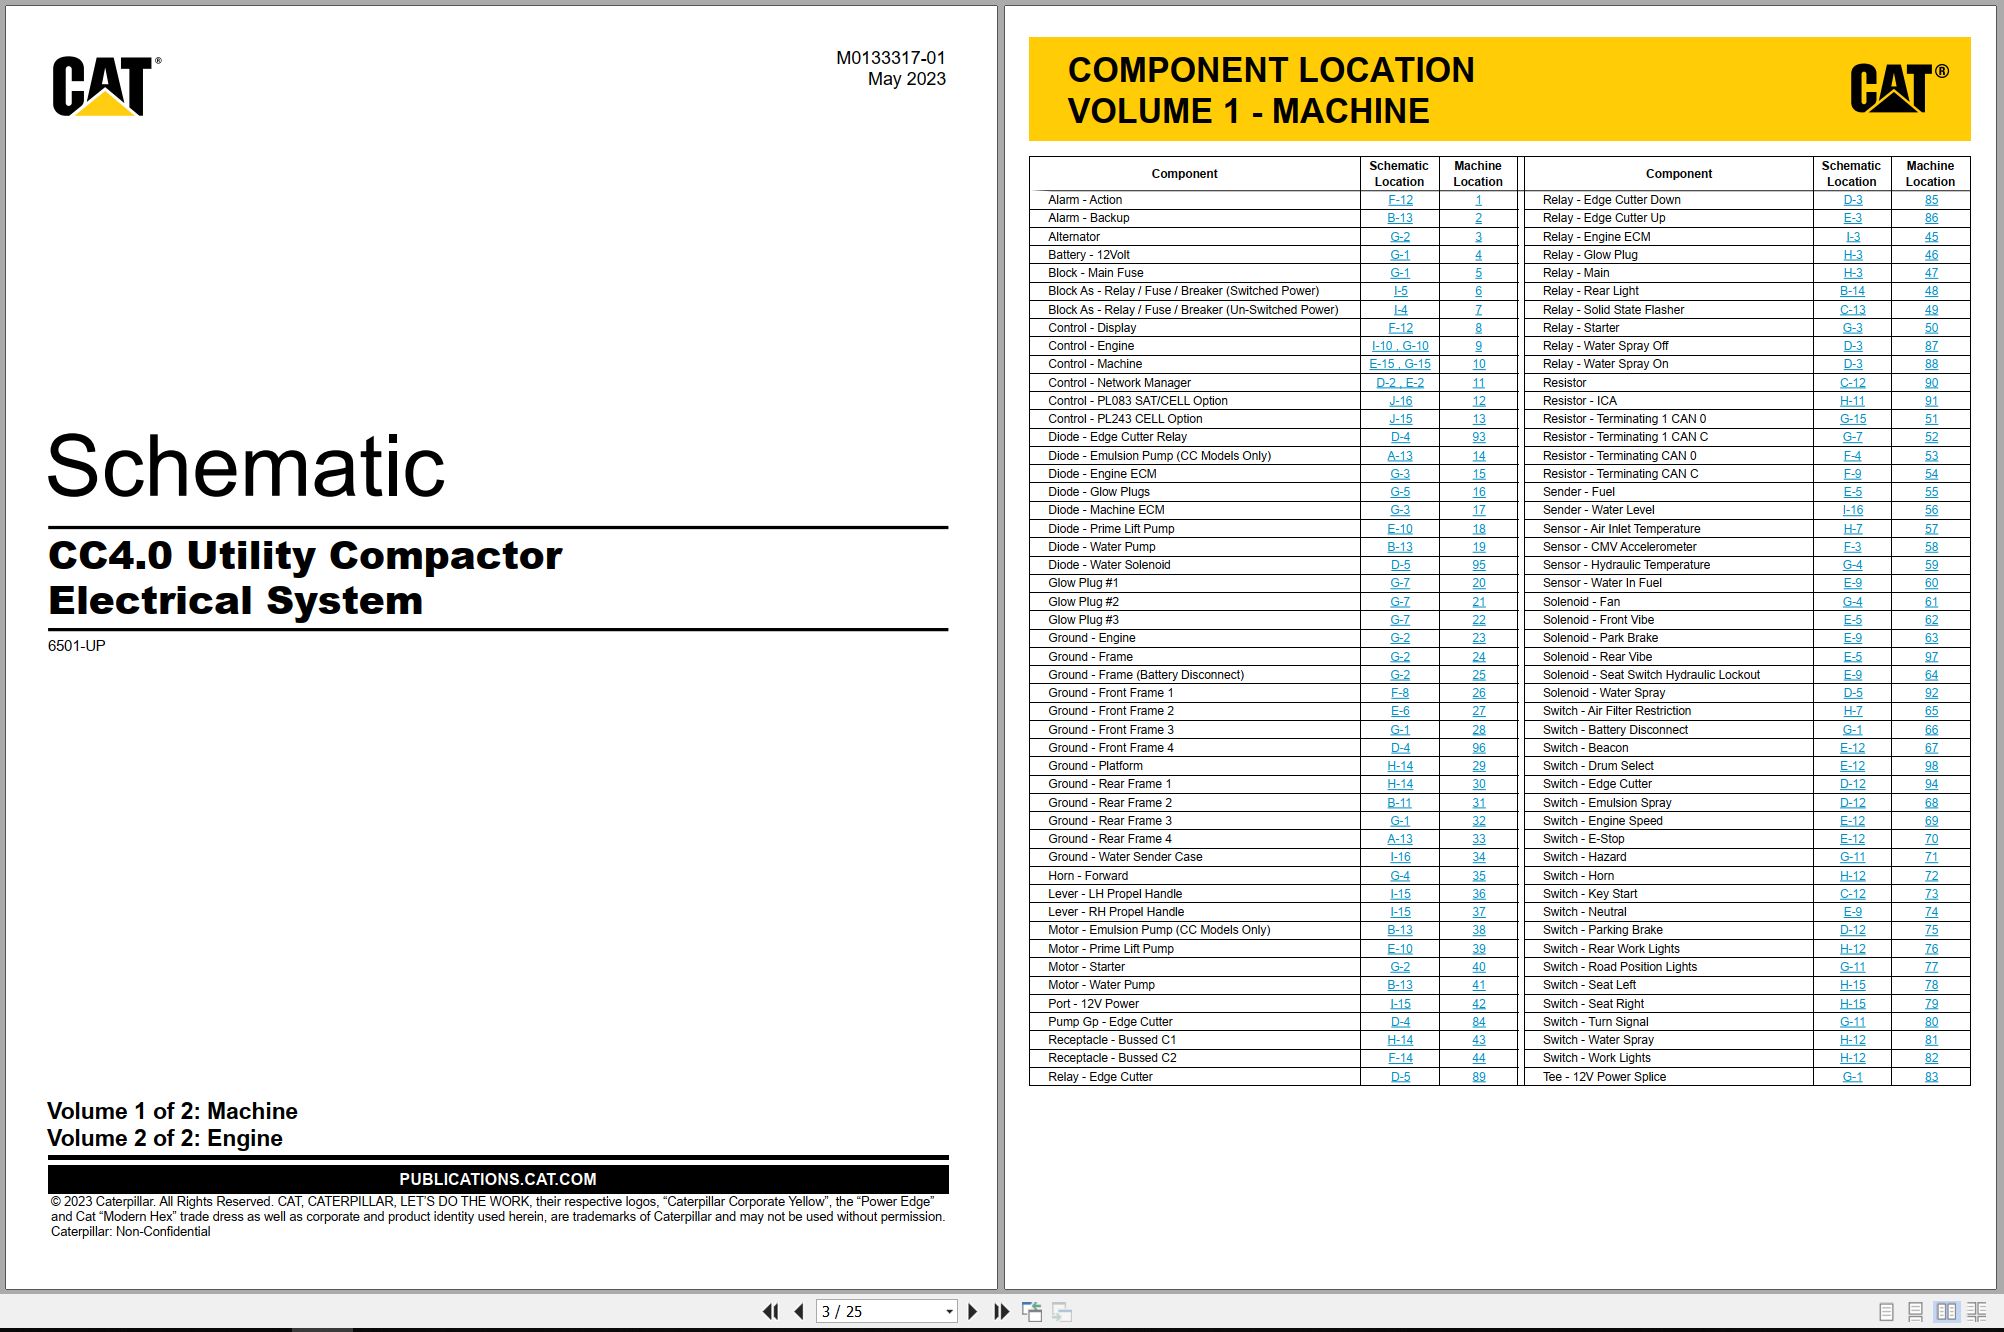Click the previous view navigation icon
This screenshot has width=2004, height=1332.
pos(1032,1311)
